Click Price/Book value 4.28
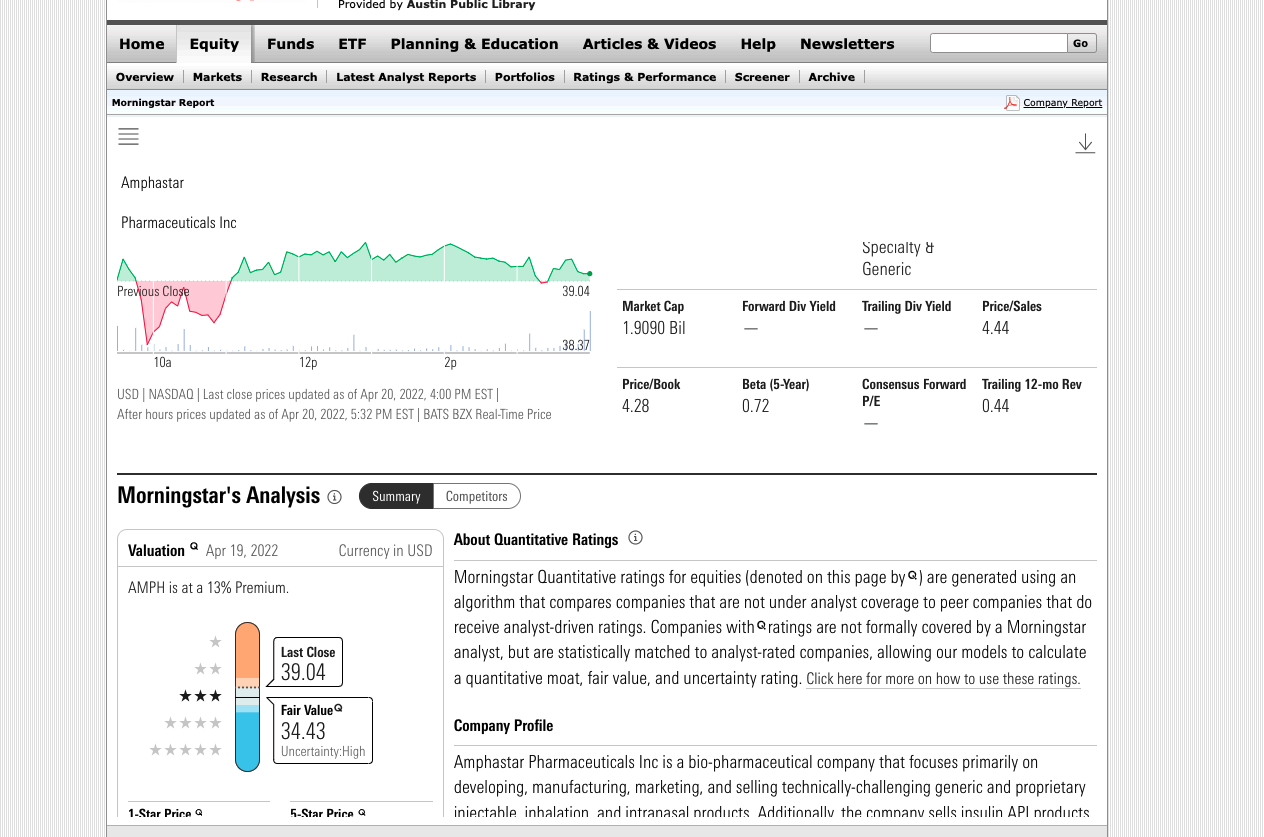 636,406
